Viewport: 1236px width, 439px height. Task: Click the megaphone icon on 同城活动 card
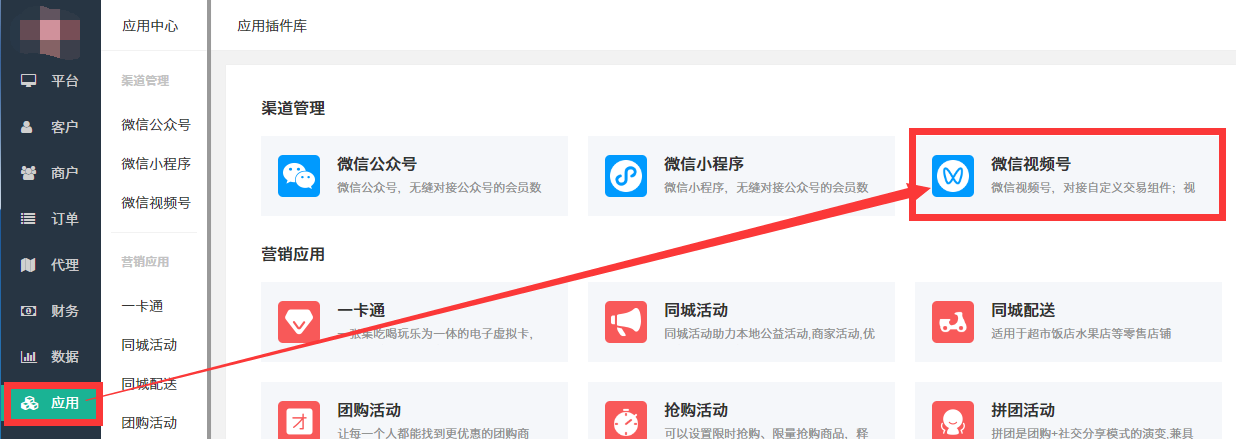tap(626, 322)
